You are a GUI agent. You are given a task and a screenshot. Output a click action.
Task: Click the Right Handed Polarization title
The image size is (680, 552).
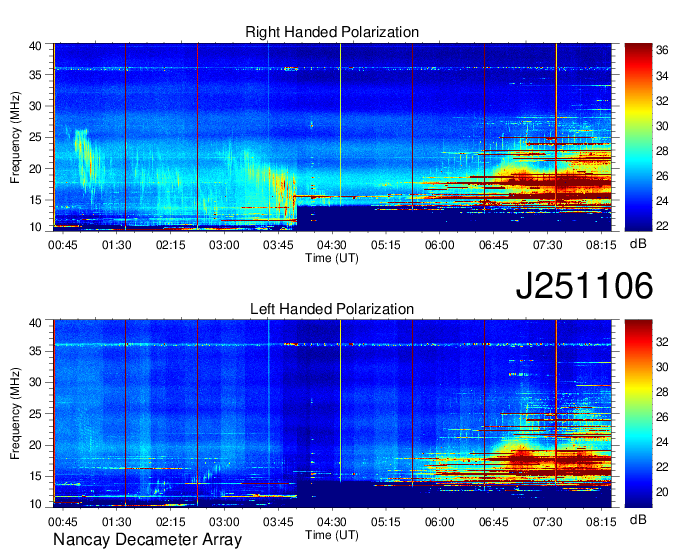[x=332, y=32]
